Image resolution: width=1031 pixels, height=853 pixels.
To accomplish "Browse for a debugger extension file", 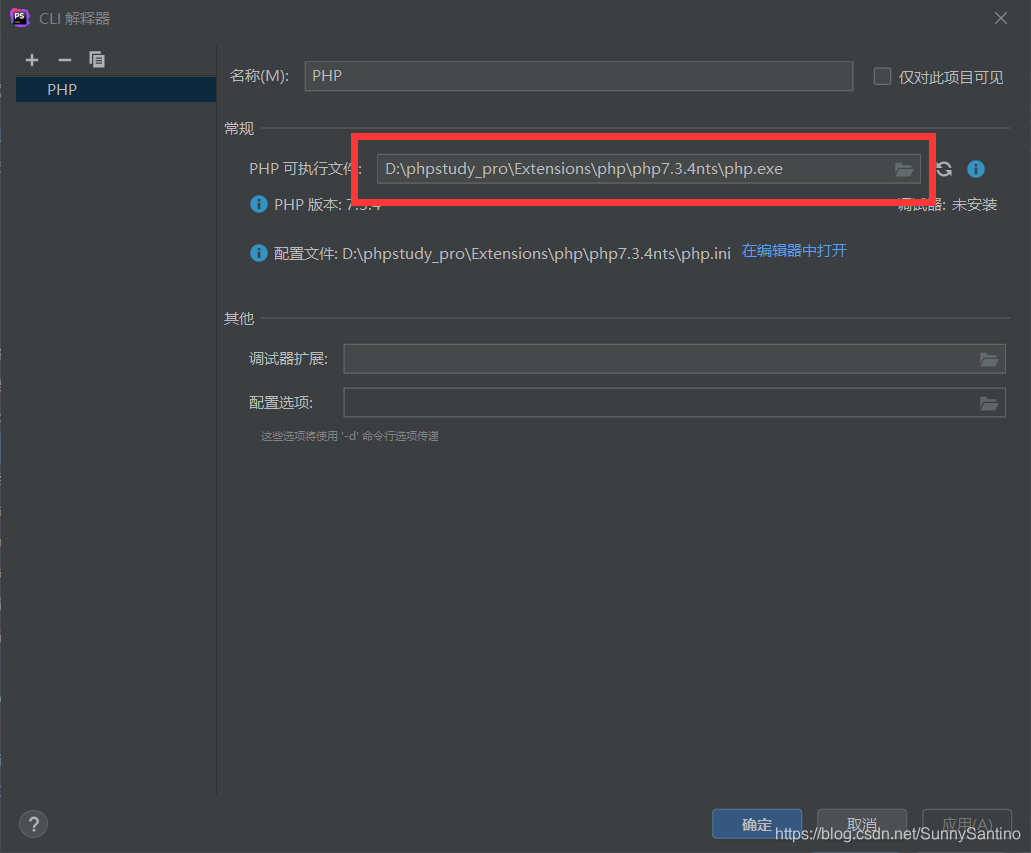I will click(x=989, y=358).
